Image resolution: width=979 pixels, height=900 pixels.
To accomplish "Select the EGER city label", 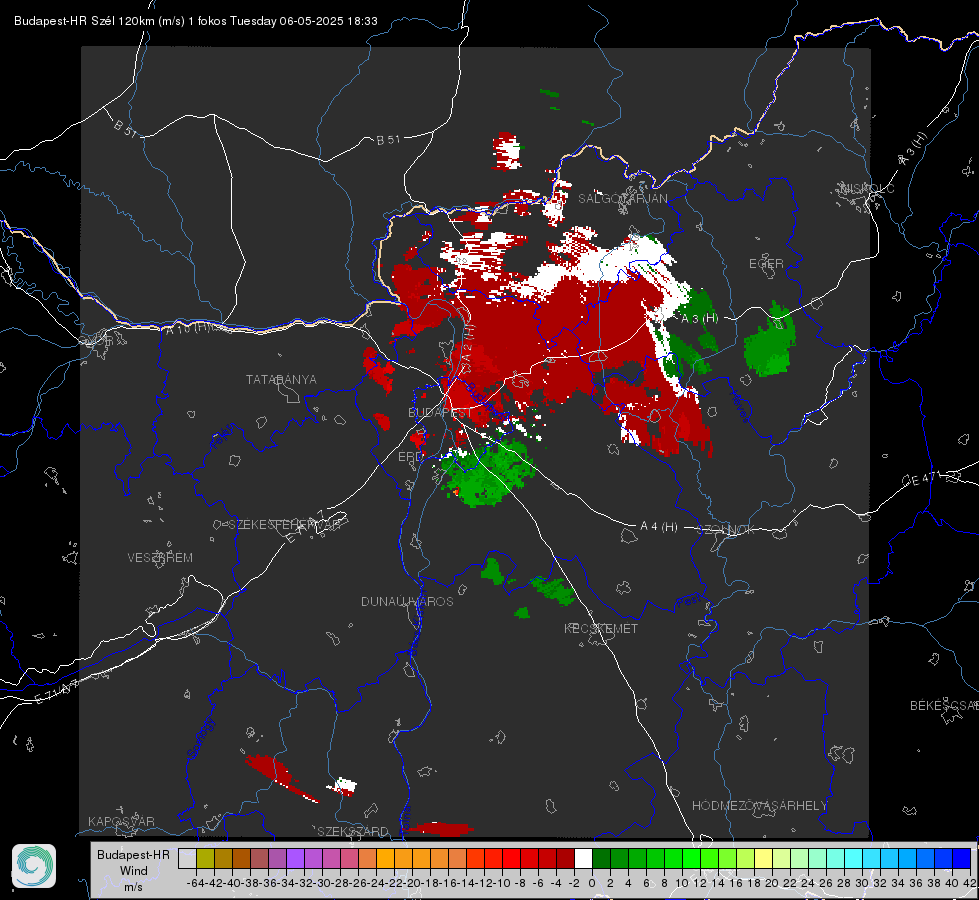I will coord(766,264).
